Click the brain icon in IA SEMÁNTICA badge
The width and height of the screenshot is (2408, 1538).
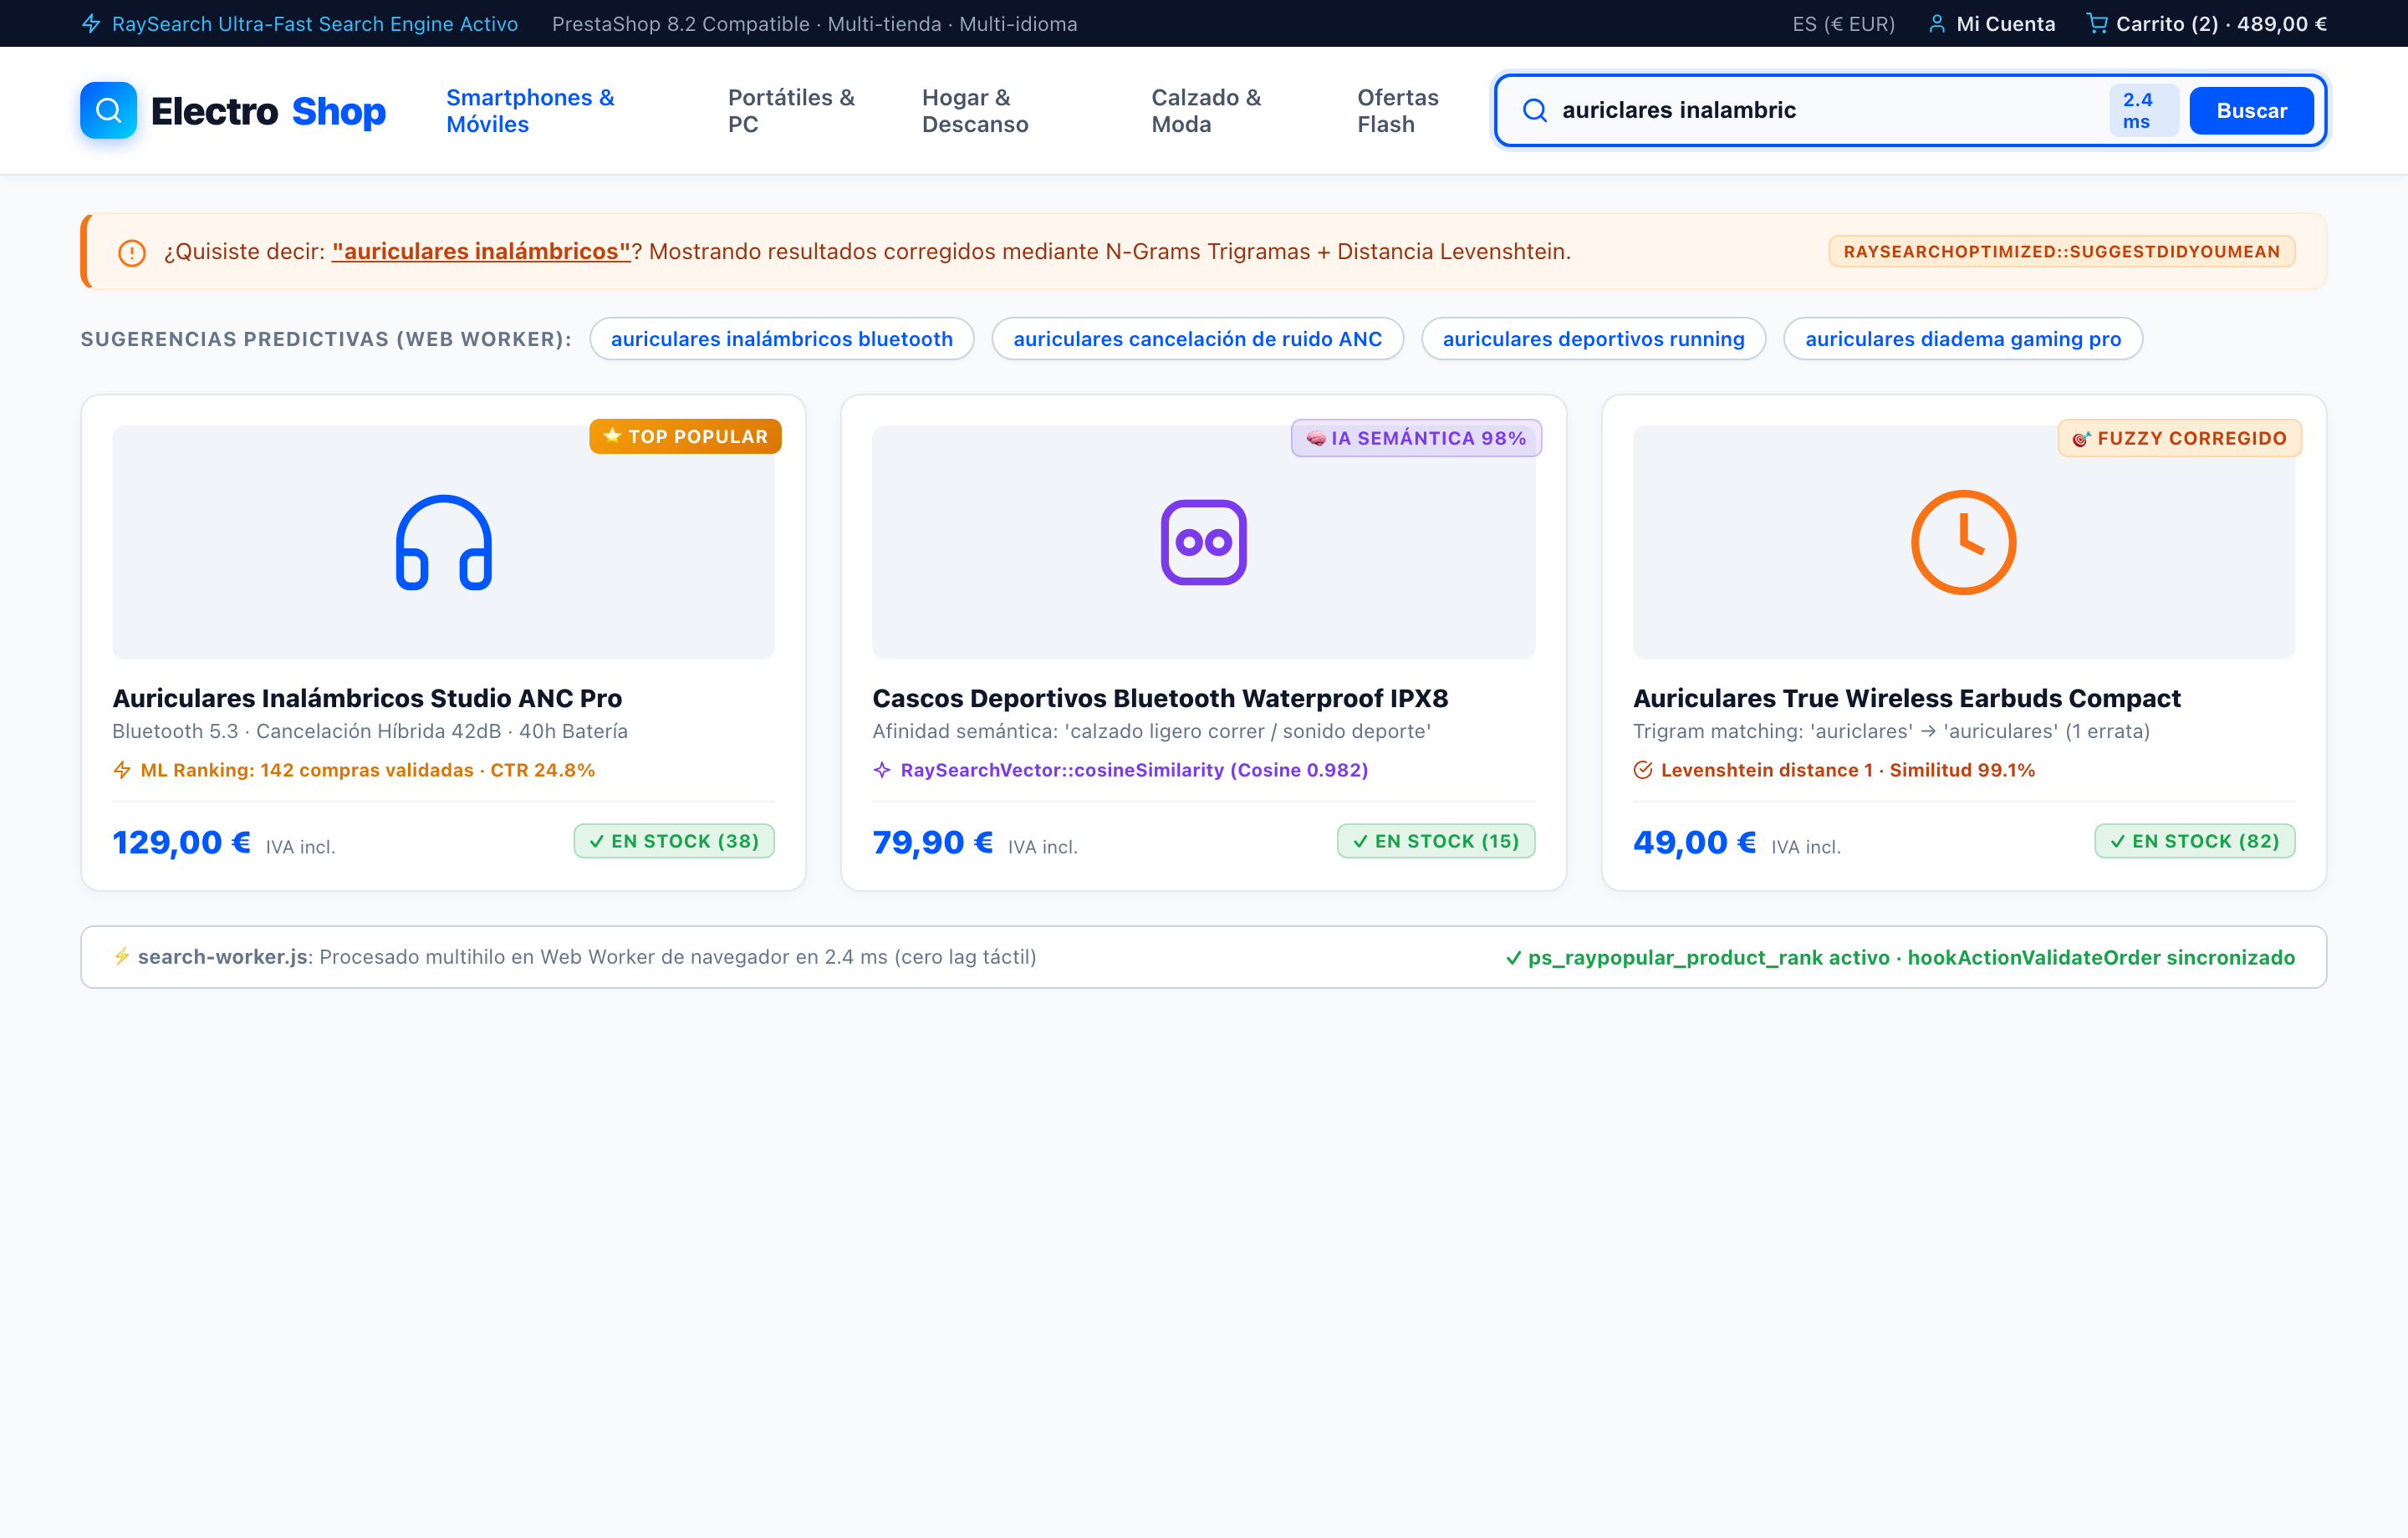(x=1316, y=438)
